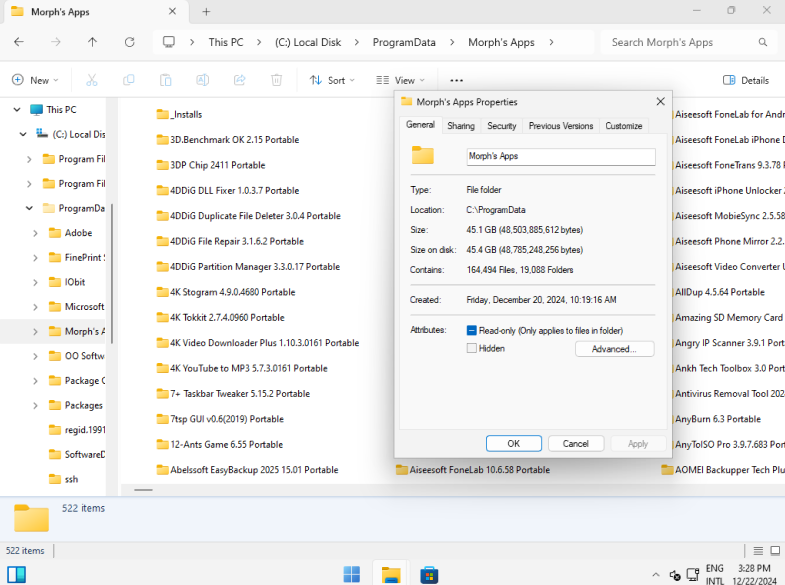Click (C:) Local Disk in the breadcrumb
785x585 pixels.
tap(308, 42)
